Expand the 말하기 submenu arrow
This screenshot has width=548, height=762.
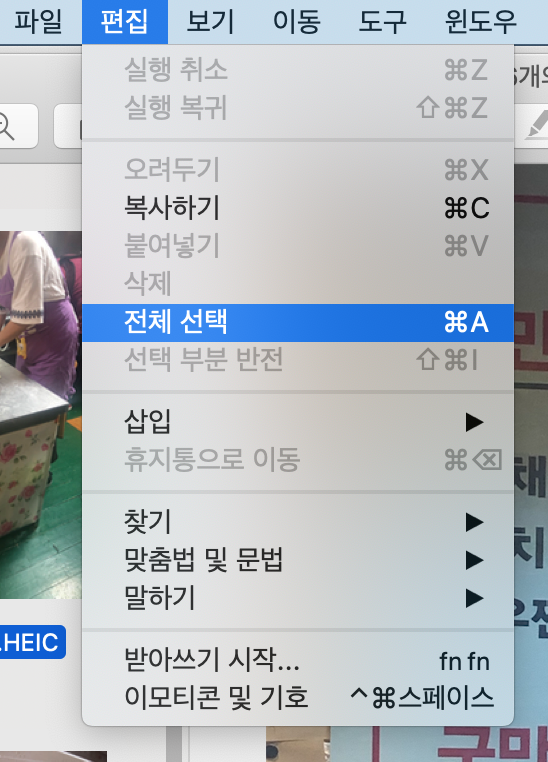(474, 598)
